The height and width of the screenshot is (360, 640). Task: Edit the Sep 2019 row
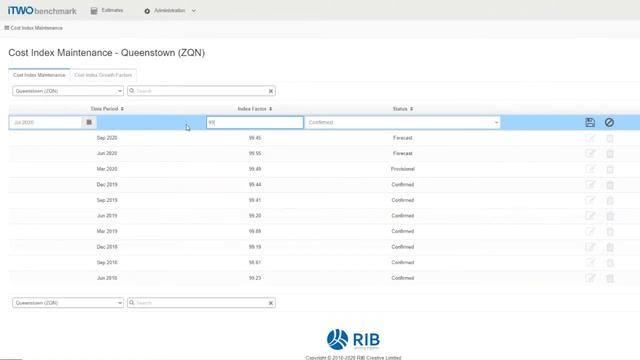tap(590, 200)
